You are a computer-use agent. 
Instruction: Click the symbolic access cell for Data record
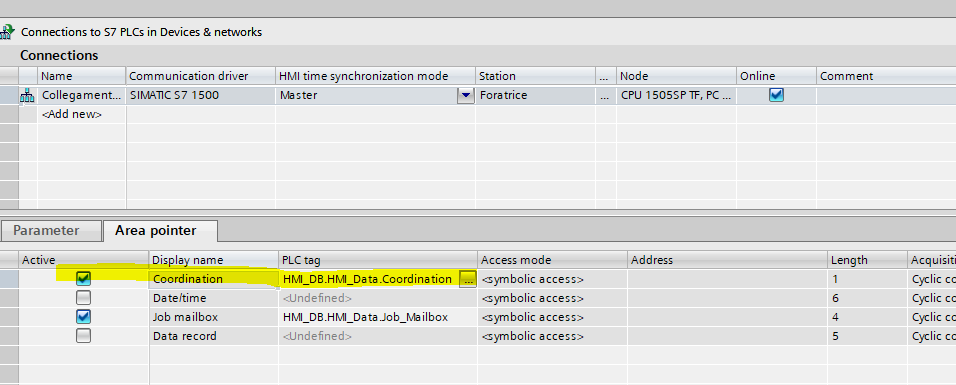[x=552, y=336]
